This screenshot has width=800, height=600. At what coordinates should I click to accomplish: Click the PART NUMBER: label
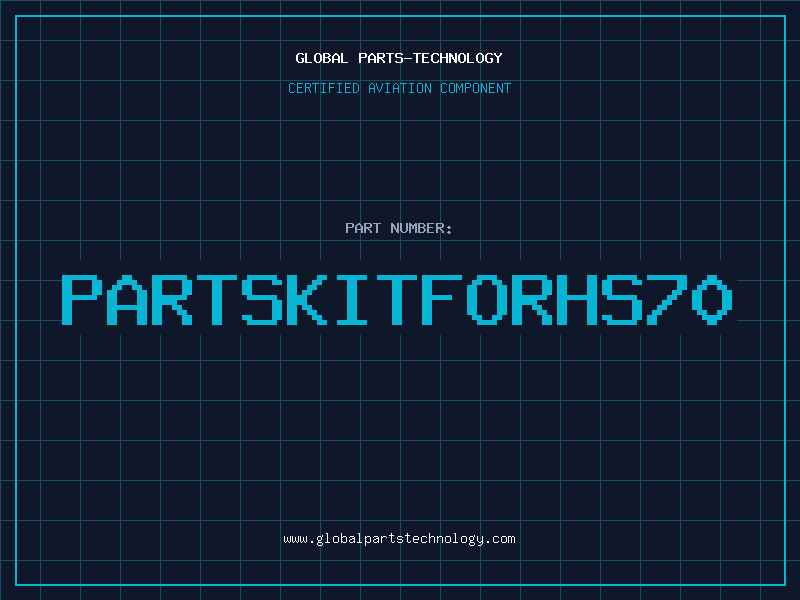(399, 228)
